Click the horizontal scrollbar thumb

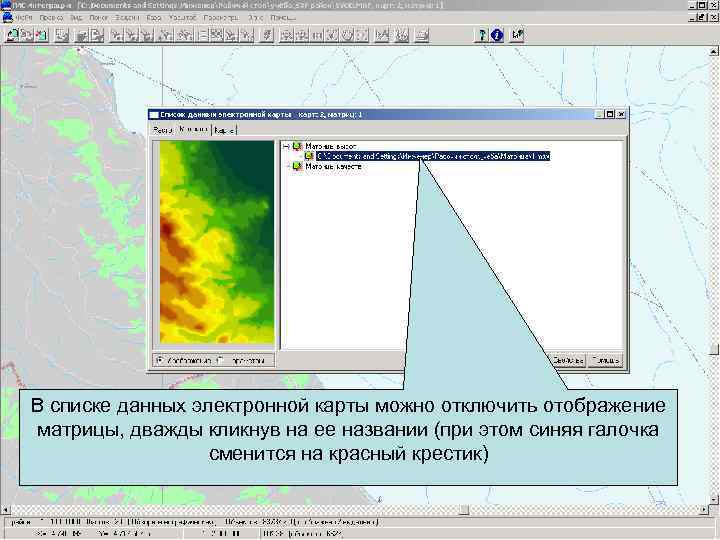464,510
